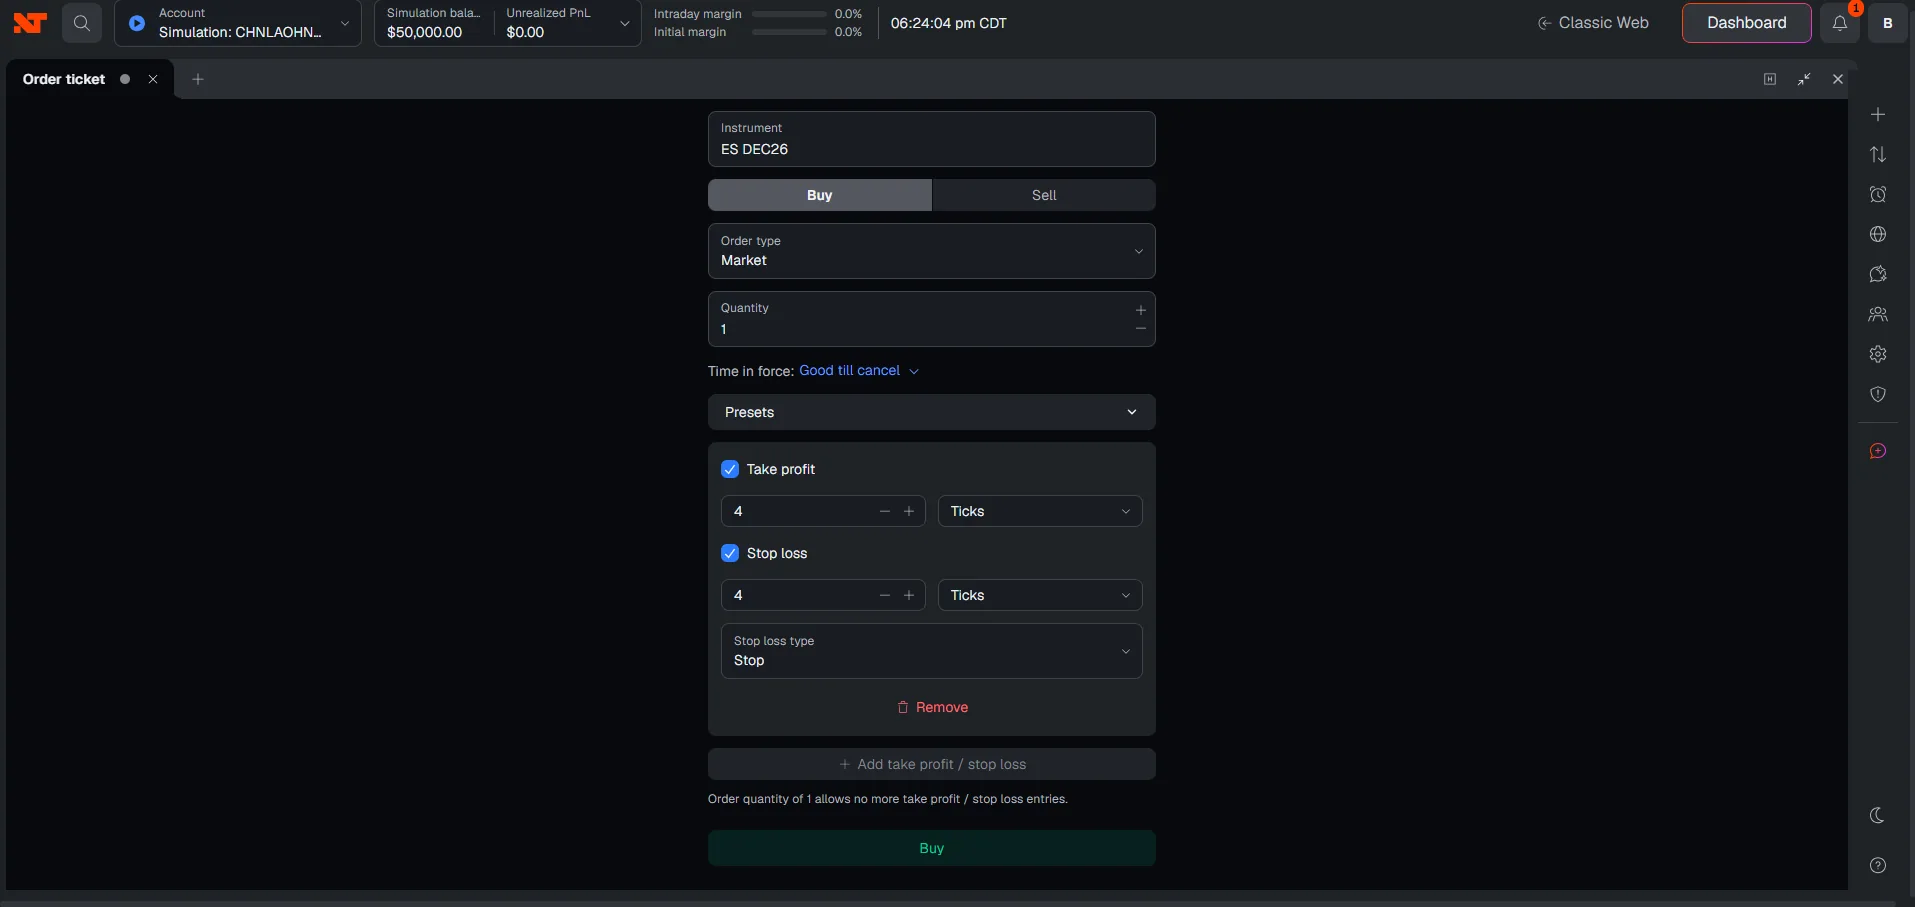
Task: Collapse the panel with the inward arrows icon
Action: (x=1804, y=79)
